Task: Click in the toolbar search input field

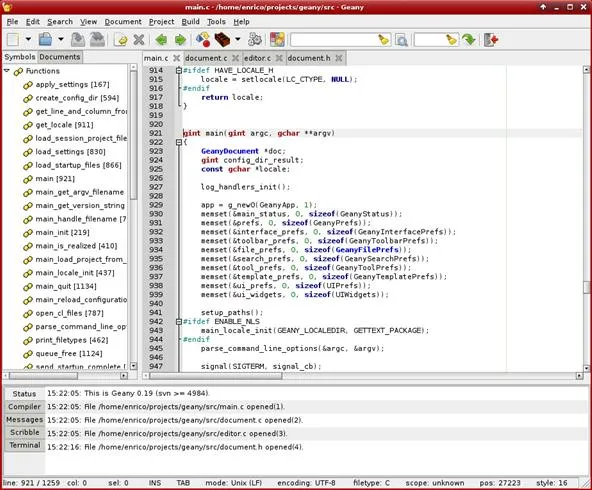Action: (x=333, y=40)
